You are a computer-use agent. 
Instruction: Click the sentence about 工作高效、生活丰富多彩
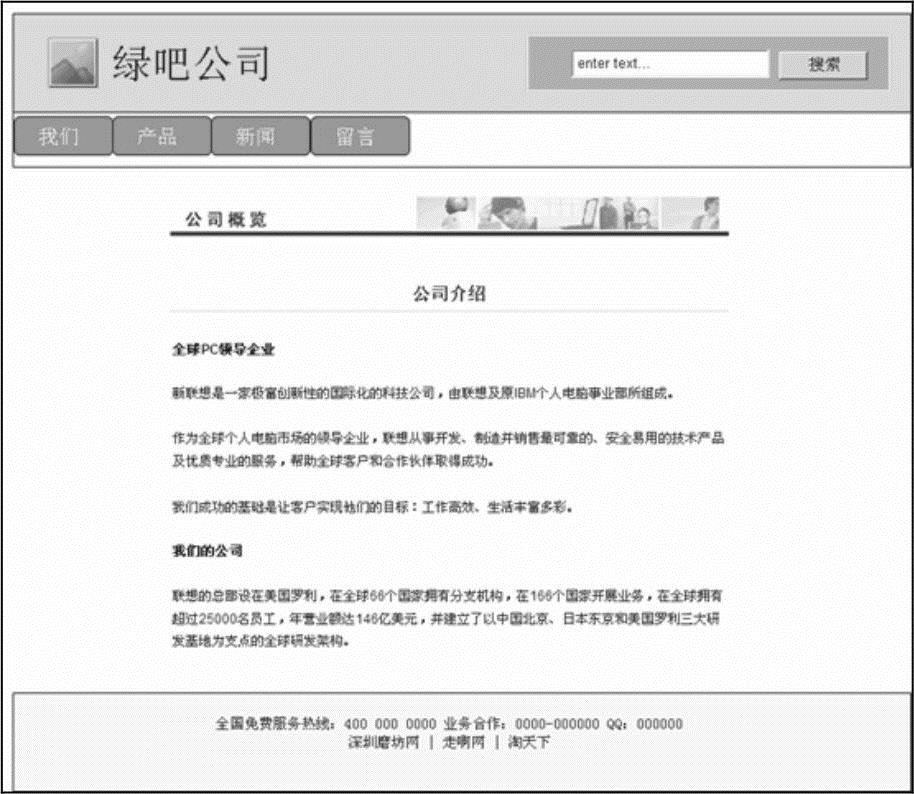[x=372, y=507]
